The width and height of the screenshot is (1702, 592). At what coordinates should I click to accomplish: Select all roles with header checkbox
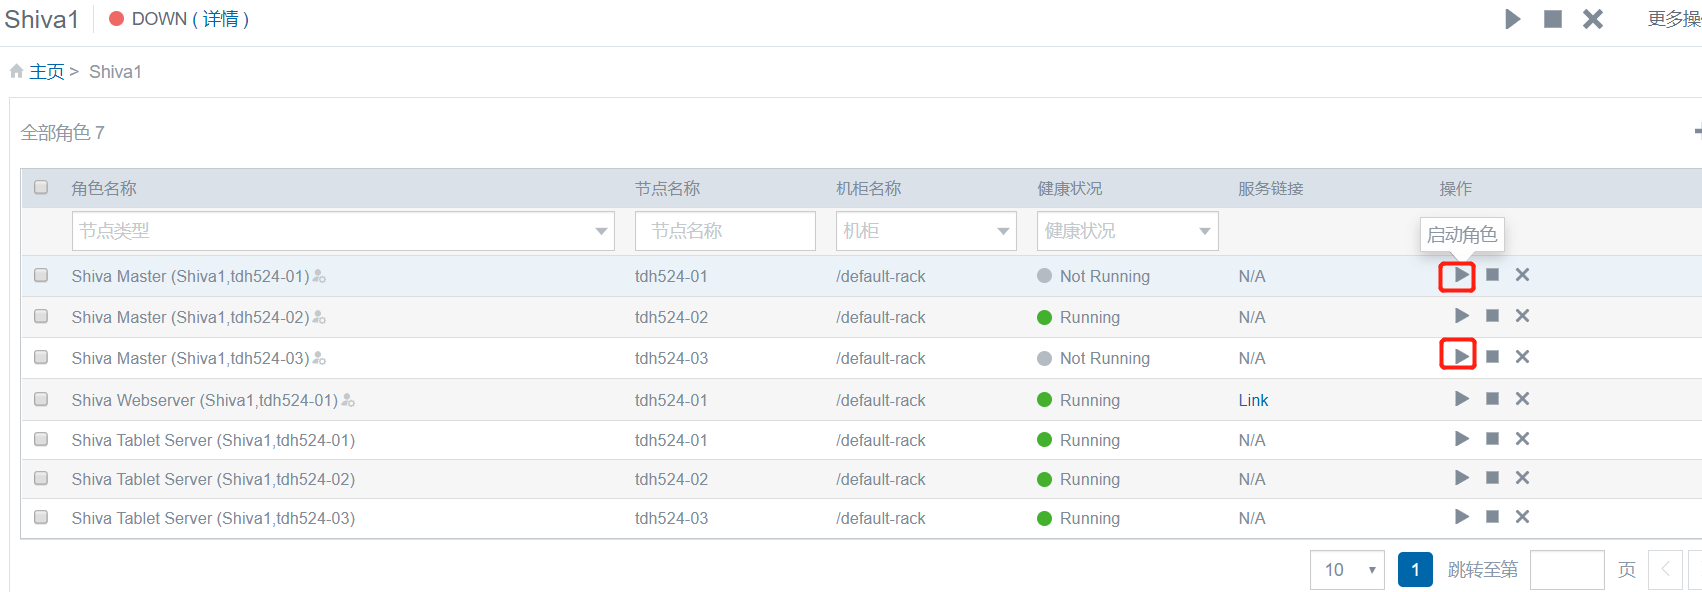pyautogui.click(x=41, y=187)
